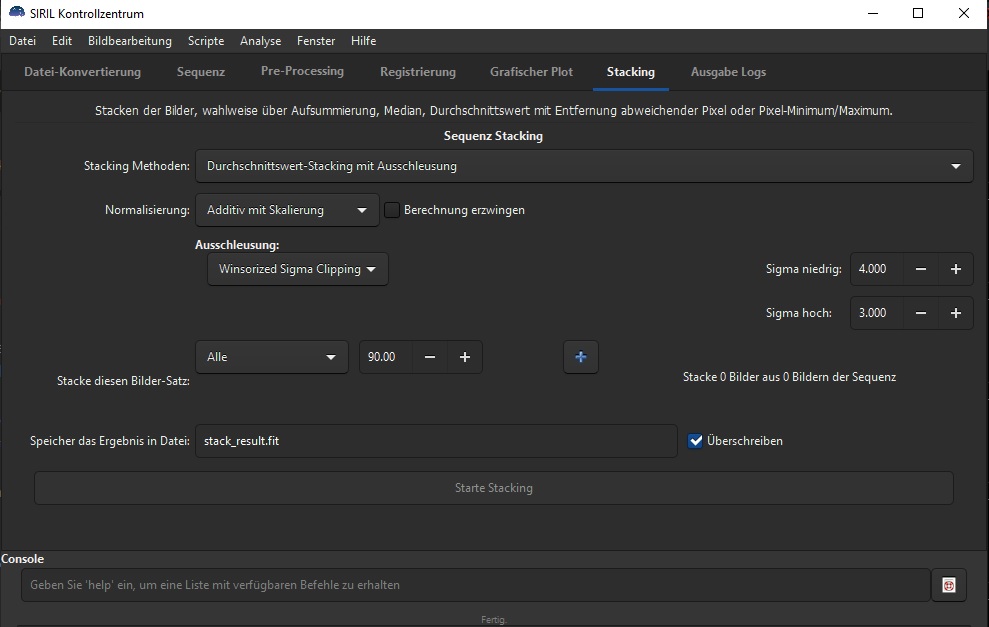Open the Hilfe menu
This screenshot has height=627, width=989.
click(363, 41)
